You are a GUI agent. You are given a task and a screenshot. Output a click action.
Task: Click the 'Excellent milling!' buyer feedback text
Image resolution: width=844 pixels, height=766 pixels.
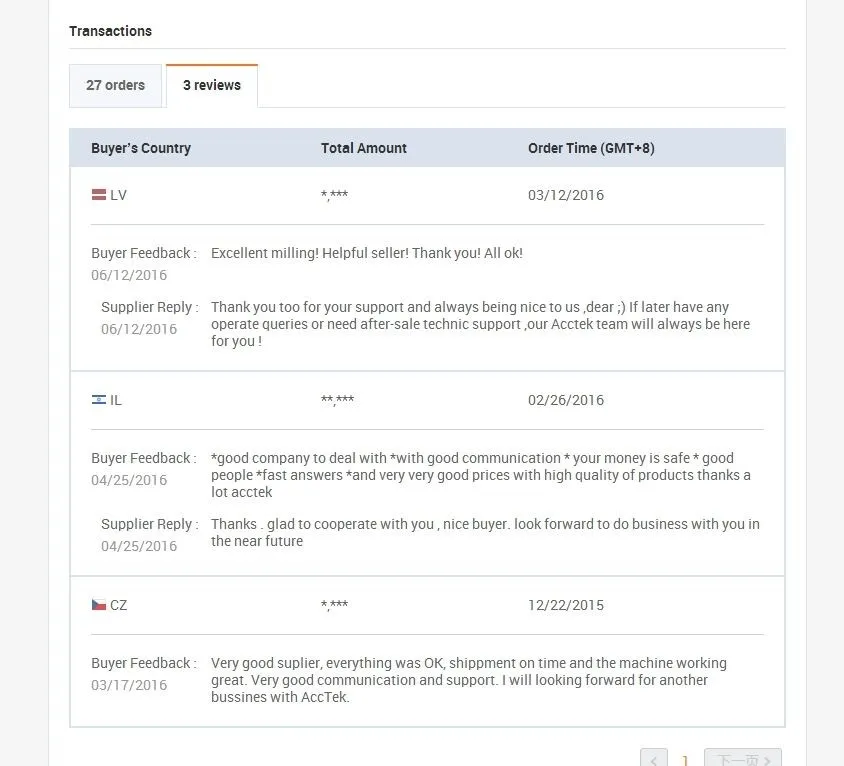click(366, 253)
